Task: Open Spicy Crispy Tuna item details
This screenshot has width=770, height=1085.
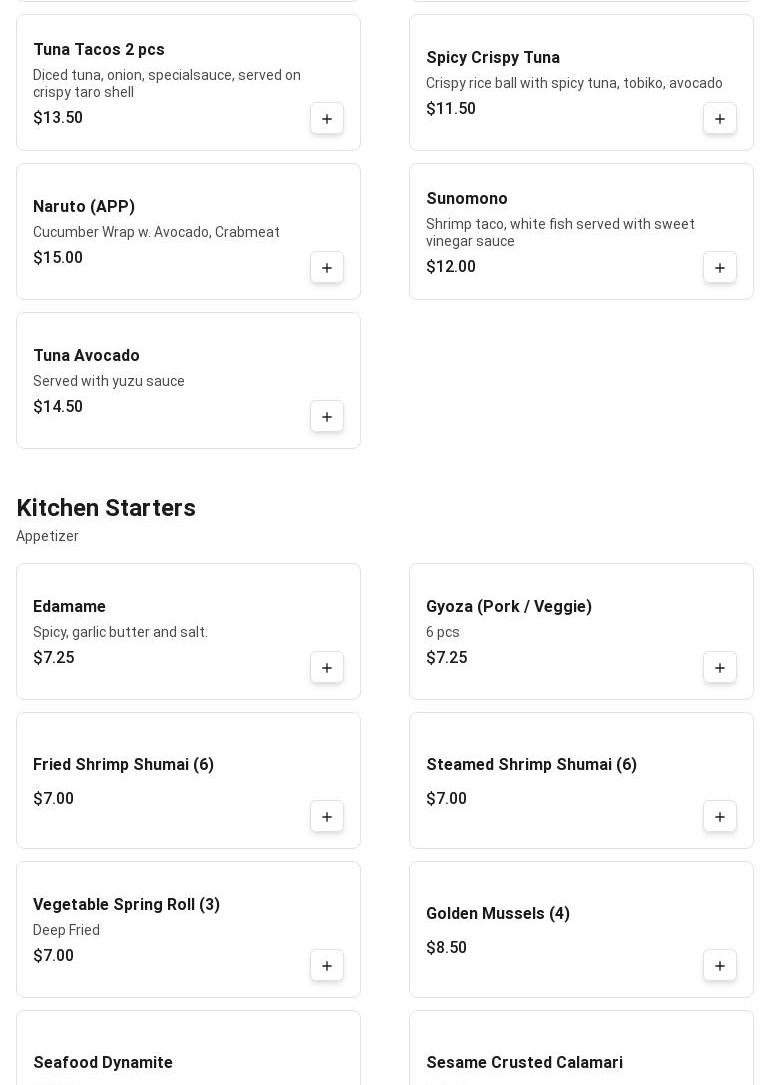Action: [493, 58]
